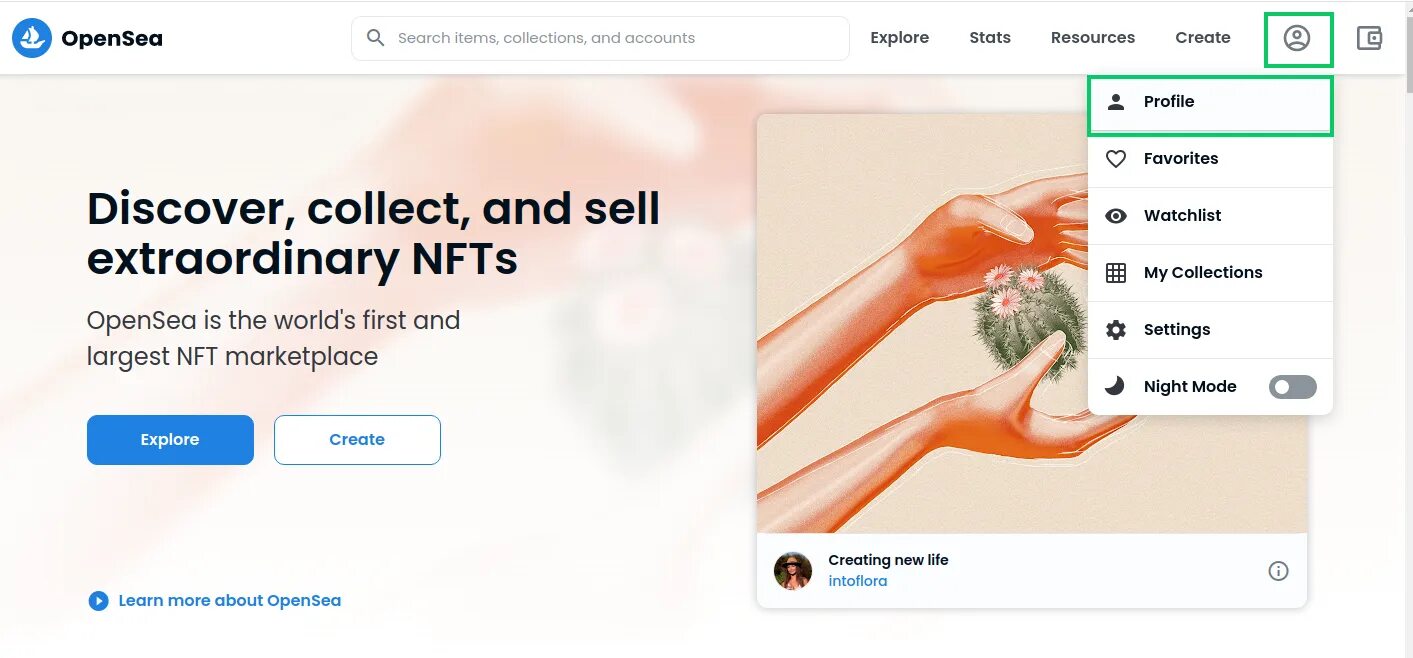Image resolution: width=1413 pixels, height=658 pixels.
Task: Focus the search items input field
Action: pyautogui.click(x=610, y=38)
